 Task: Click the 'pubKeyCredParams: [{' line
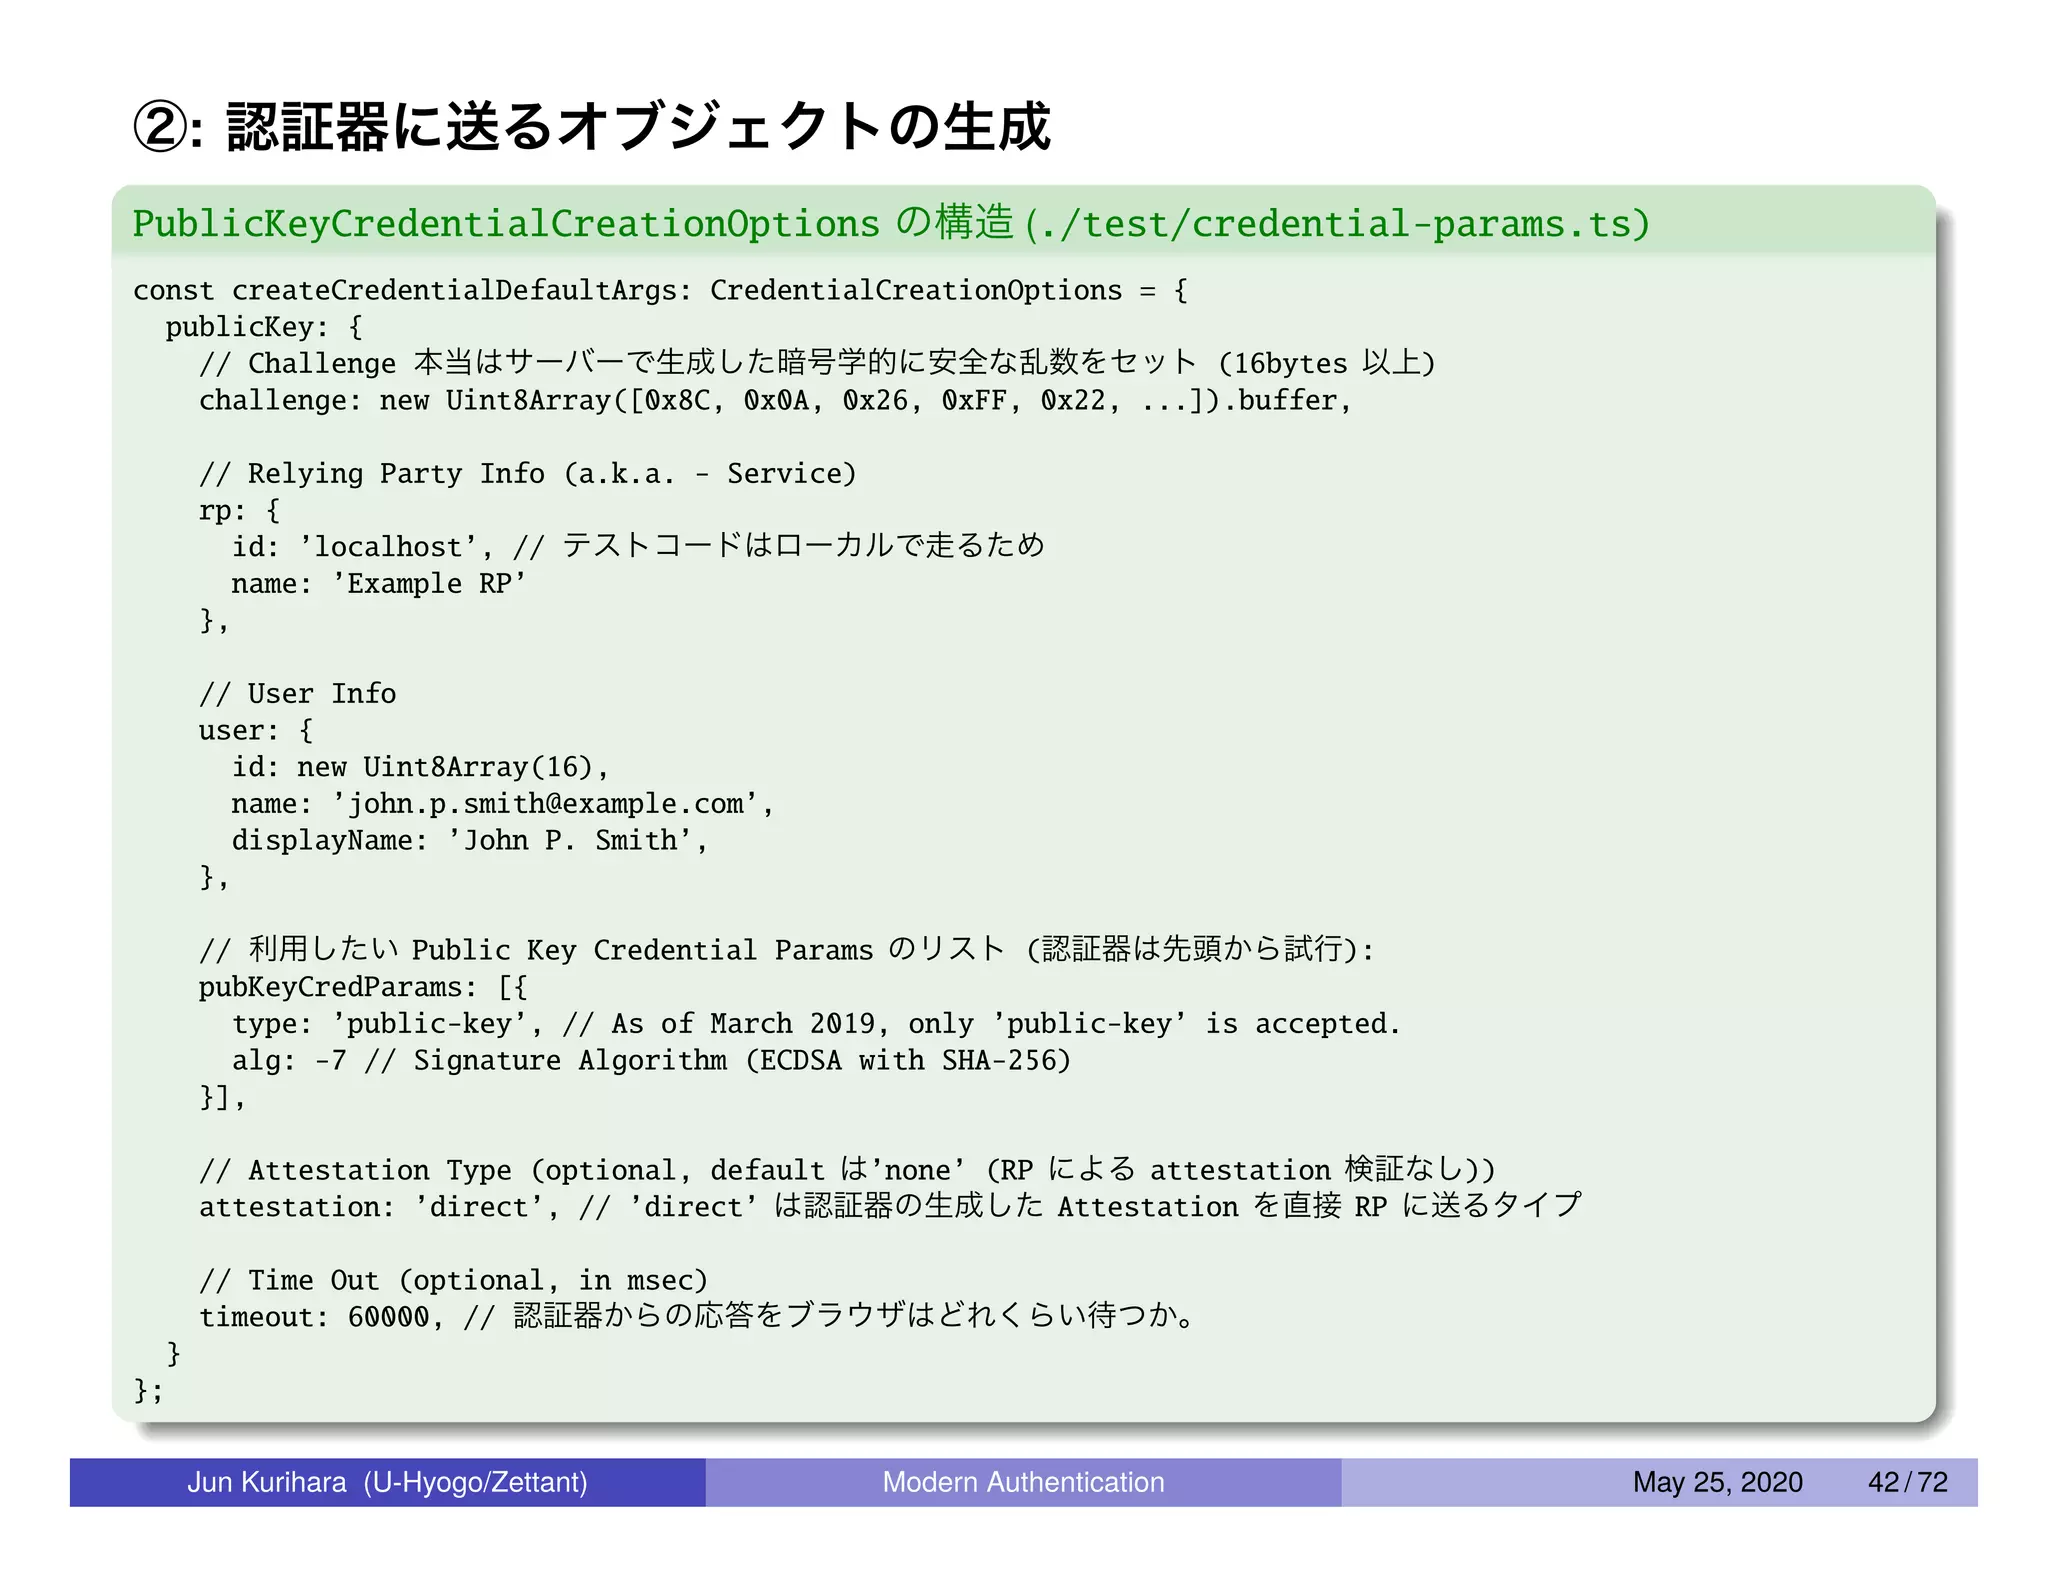click(363, 987)
